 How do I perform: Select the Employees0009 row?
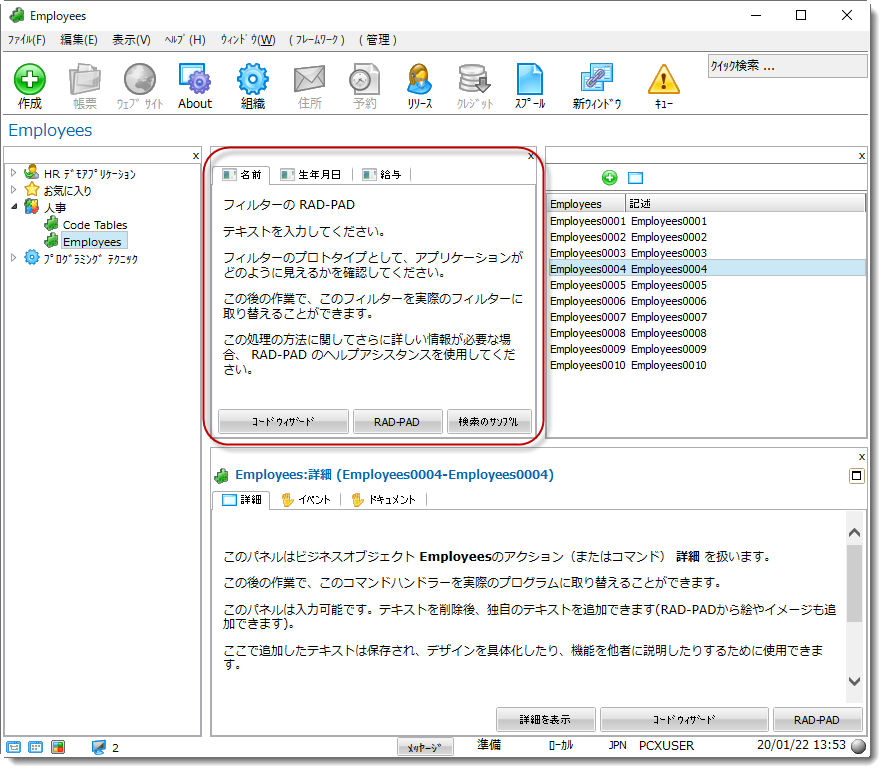pyautogui.click(x=706, y=349)
